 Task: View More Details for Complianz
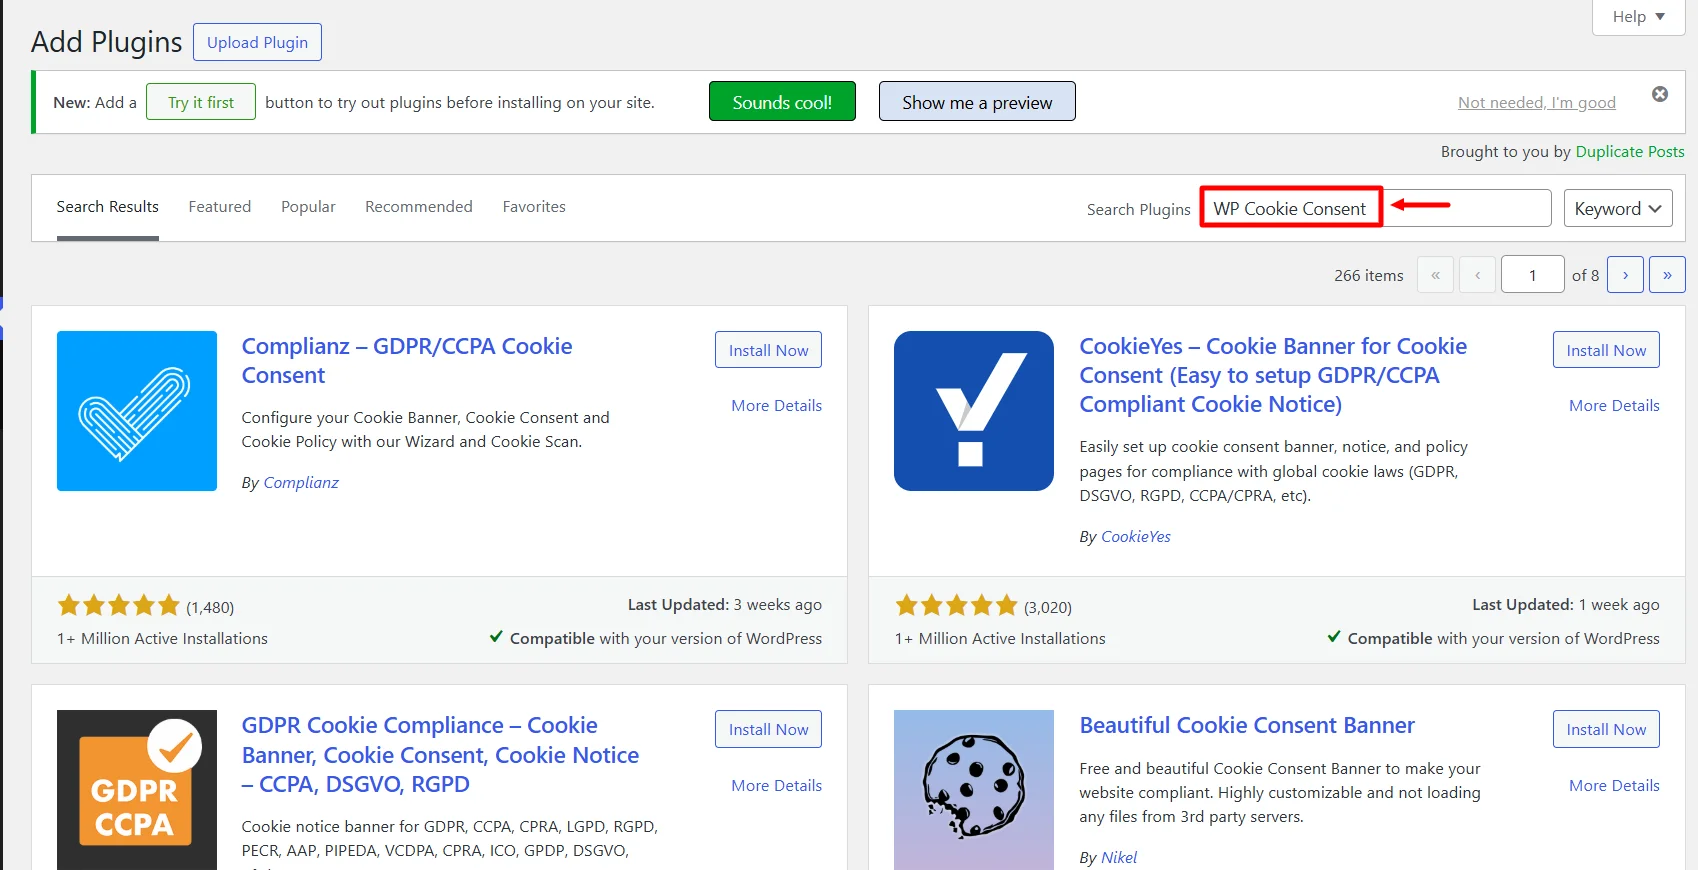pyautogui.click(x=776, y=406)
